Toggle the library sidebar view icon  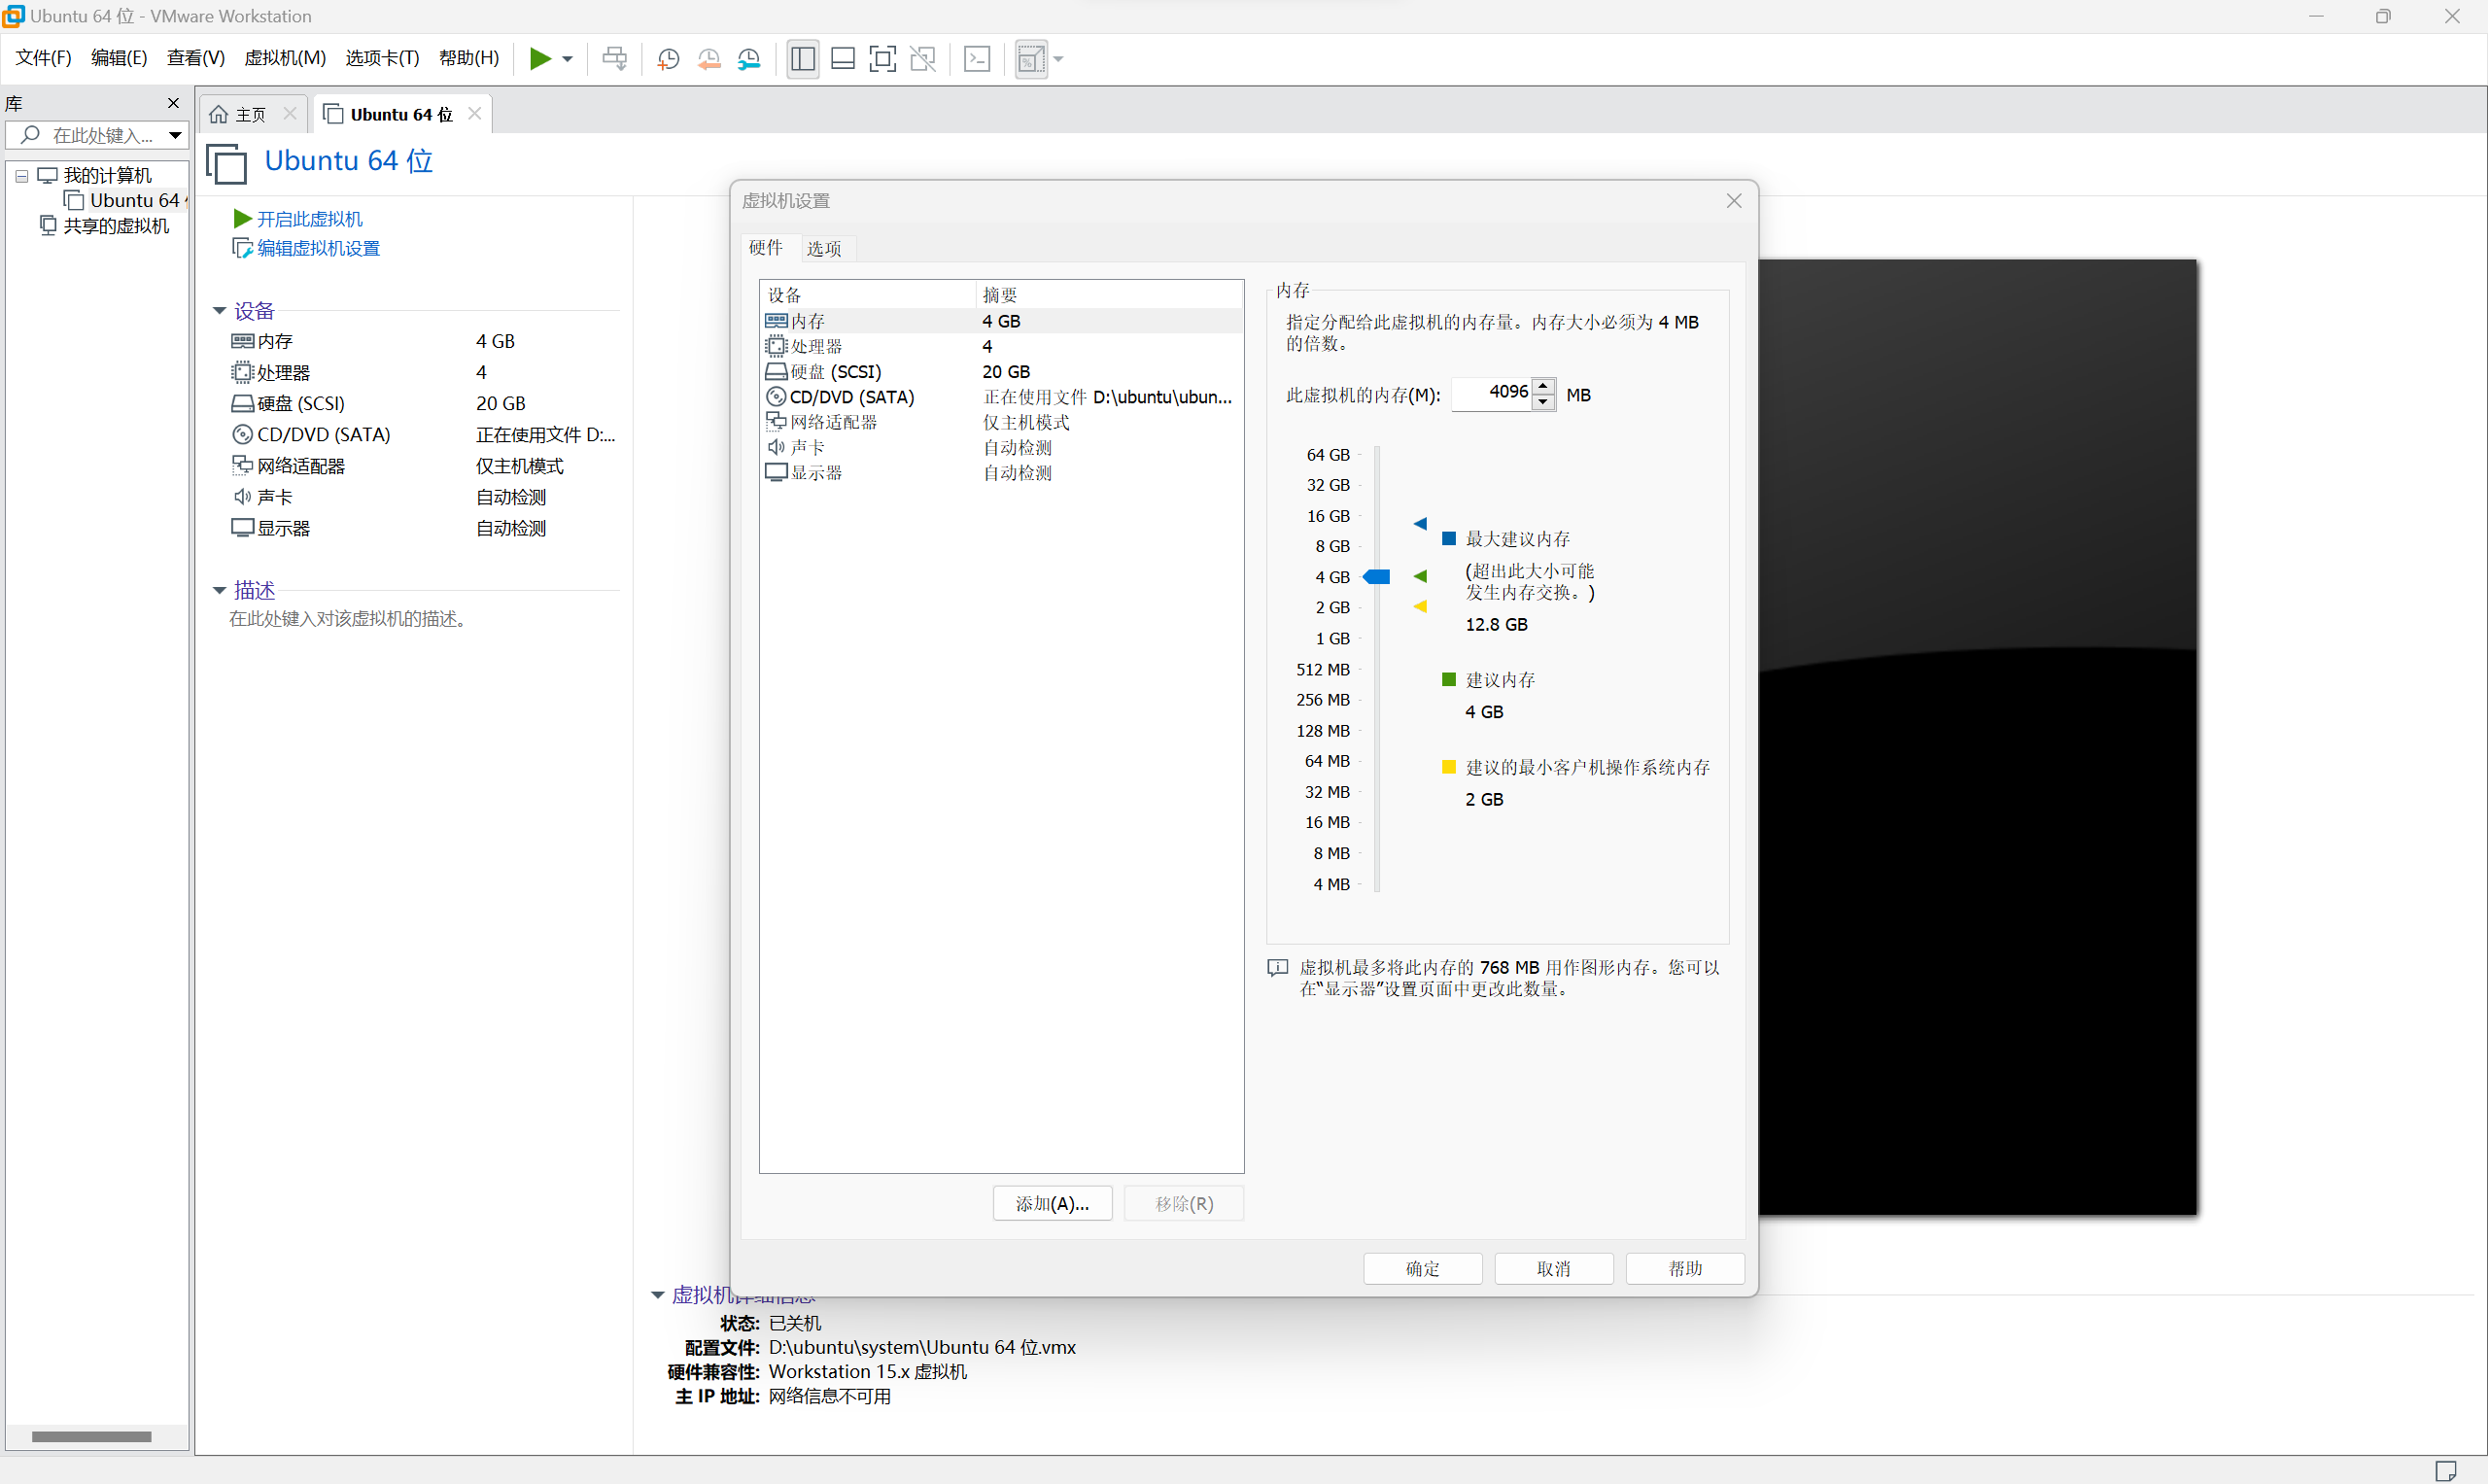pyautogui.click(x=802, y=59)
